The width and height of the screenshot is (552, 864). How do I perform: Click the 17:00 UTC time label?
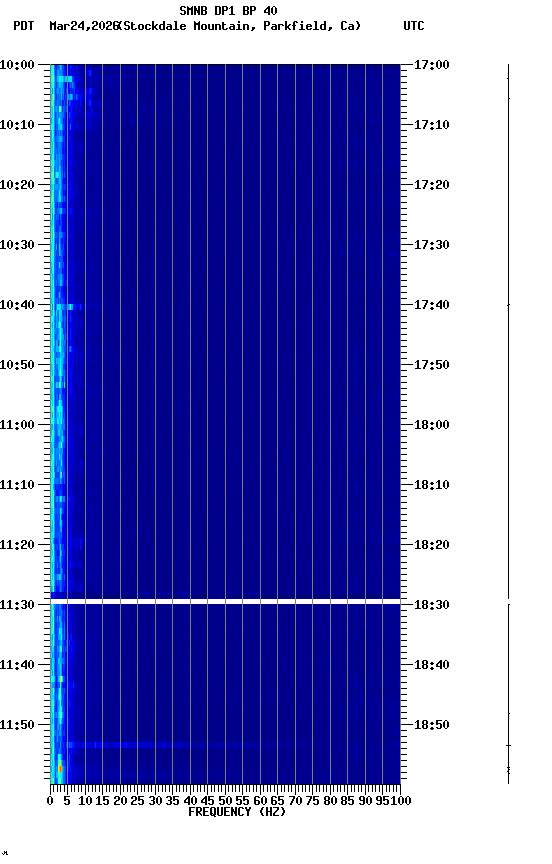[x=432, y=65]
